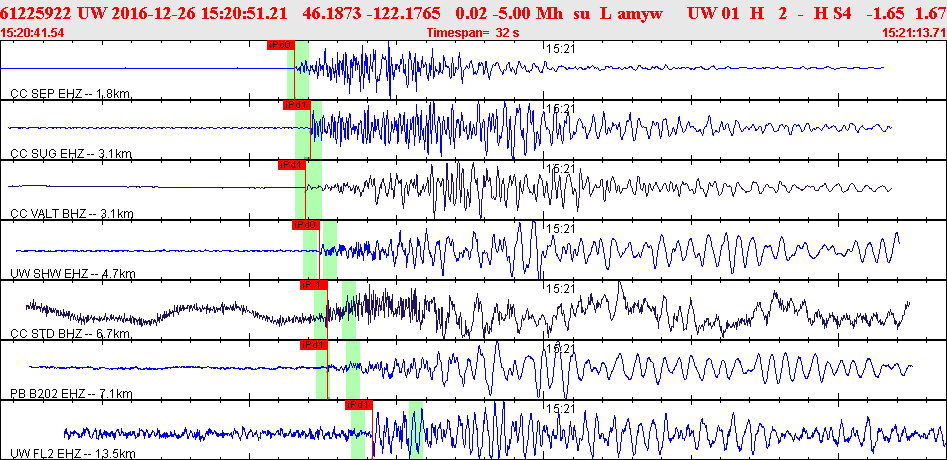Click the second green window on SHW trace
The height and width of the screenshot is (460, 947).
(x=330, y=249)
